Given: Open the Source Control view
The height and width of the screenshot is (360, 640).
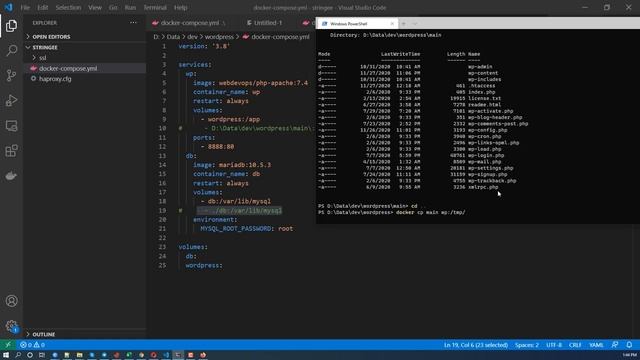Looking at the screenshot, I should tap(11, 76).
